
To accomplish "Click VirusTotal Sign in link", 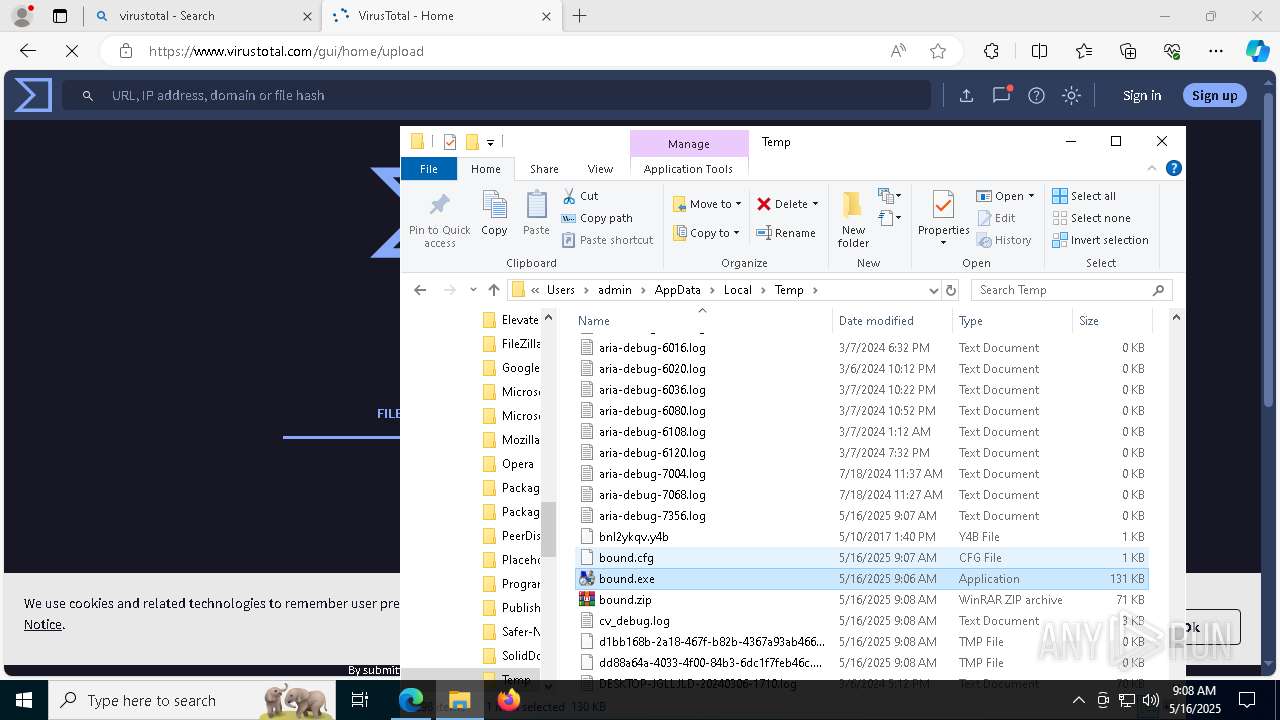I will tap(1142, 95).
